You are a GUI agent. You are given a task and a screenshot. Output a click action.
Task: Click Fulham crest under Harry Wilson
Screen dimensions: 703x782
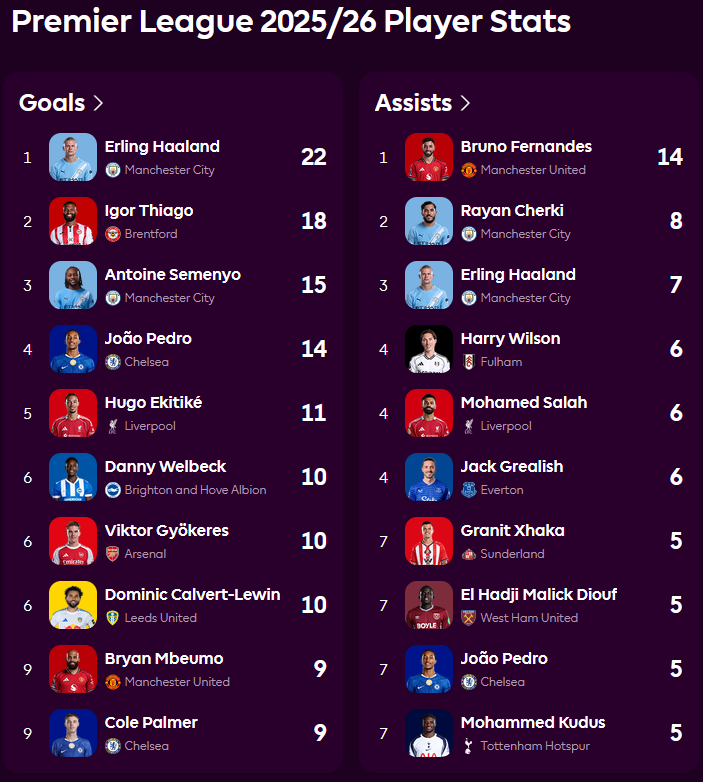469,362
